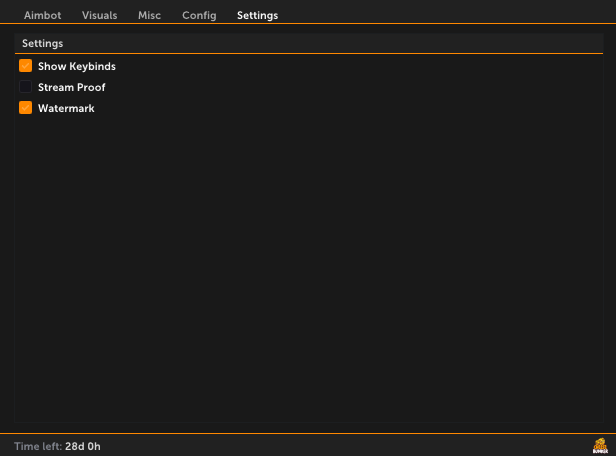Click the logo icon in the footer
The width and height of the screenshot is (616, 456).
(x=600, y=446)
